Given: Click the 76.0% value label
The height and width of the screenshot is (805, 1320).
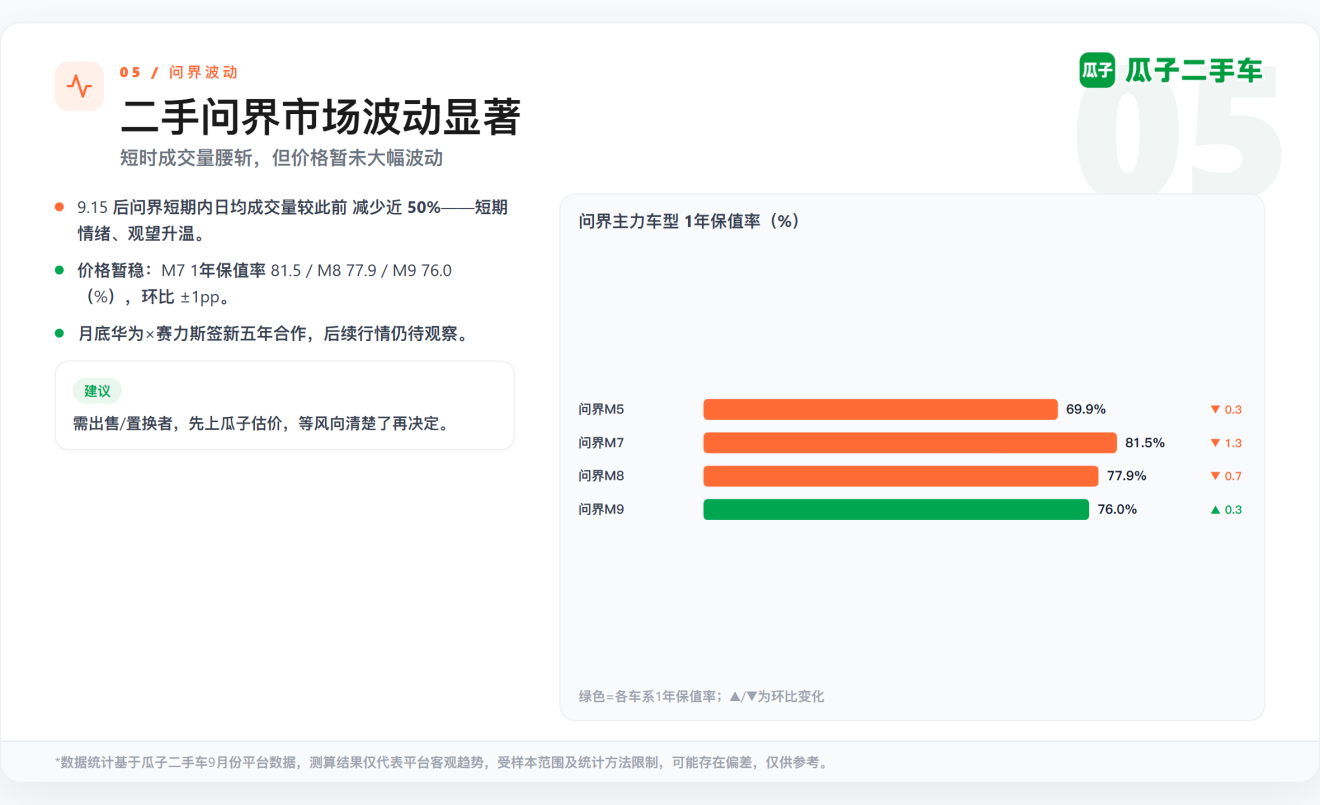Looking at the screenshot, I should click(x=1117, y=509).
